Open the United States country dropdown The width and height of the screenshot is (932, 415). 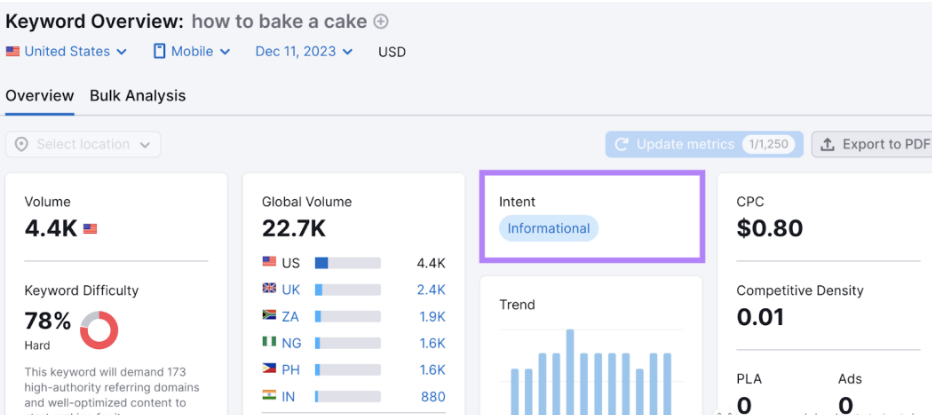click(x=67, y=51)
